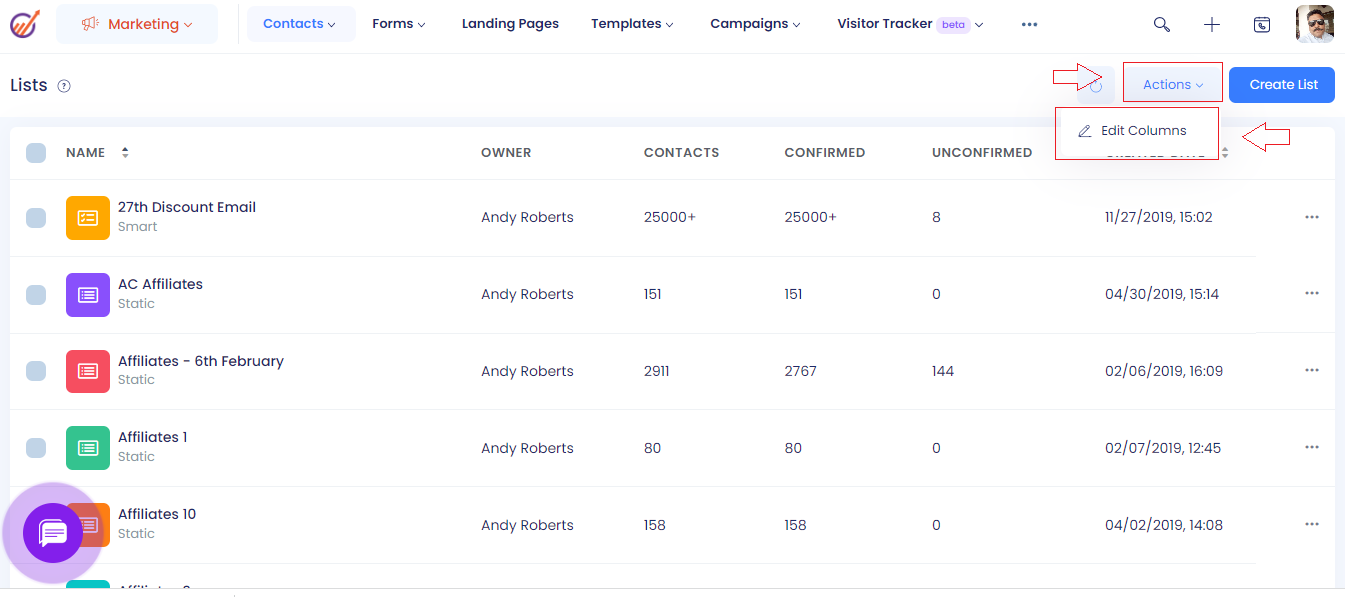The width and height of the screenshot is (1345, 597).
Task: Click the 27th Discount Email list icon
Action: tap(88, 217)
